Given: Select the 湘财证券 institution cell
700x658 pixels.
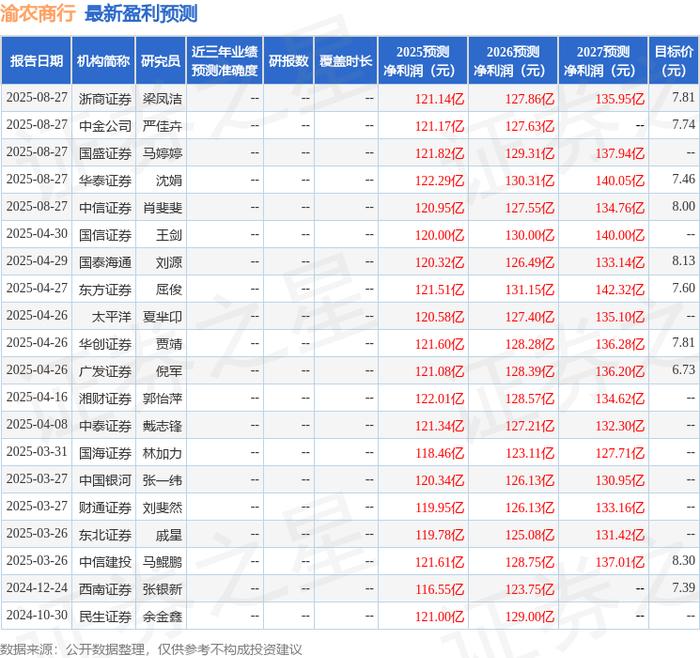Looking at the screenshot, I should pos(105,398).
